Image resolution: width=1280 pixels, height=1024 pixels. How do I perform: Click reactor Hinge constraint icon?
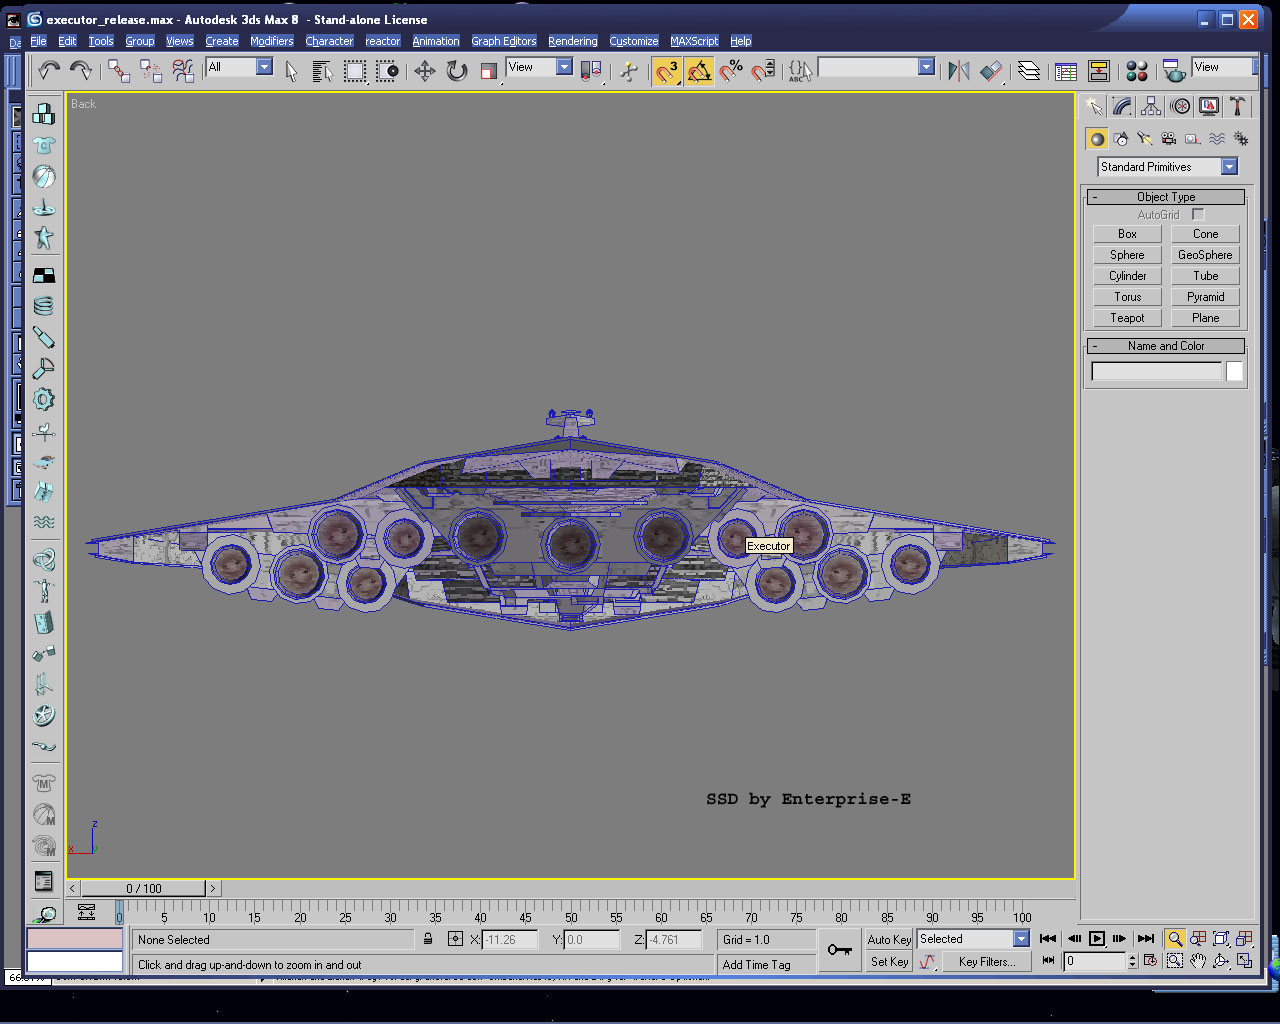44,623
